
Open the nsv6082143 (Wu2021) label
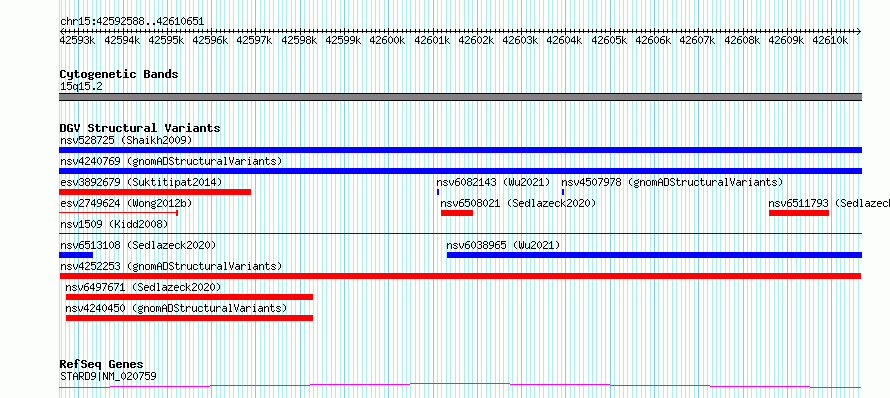[493, 182]
